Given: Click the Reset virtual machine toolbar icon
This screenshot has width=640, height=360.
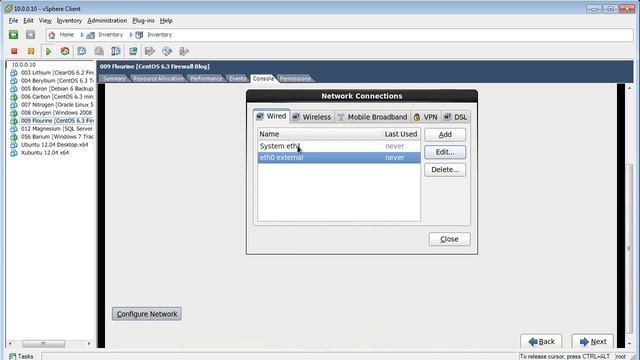Looking at the screenshot, I should pos(65,51).
